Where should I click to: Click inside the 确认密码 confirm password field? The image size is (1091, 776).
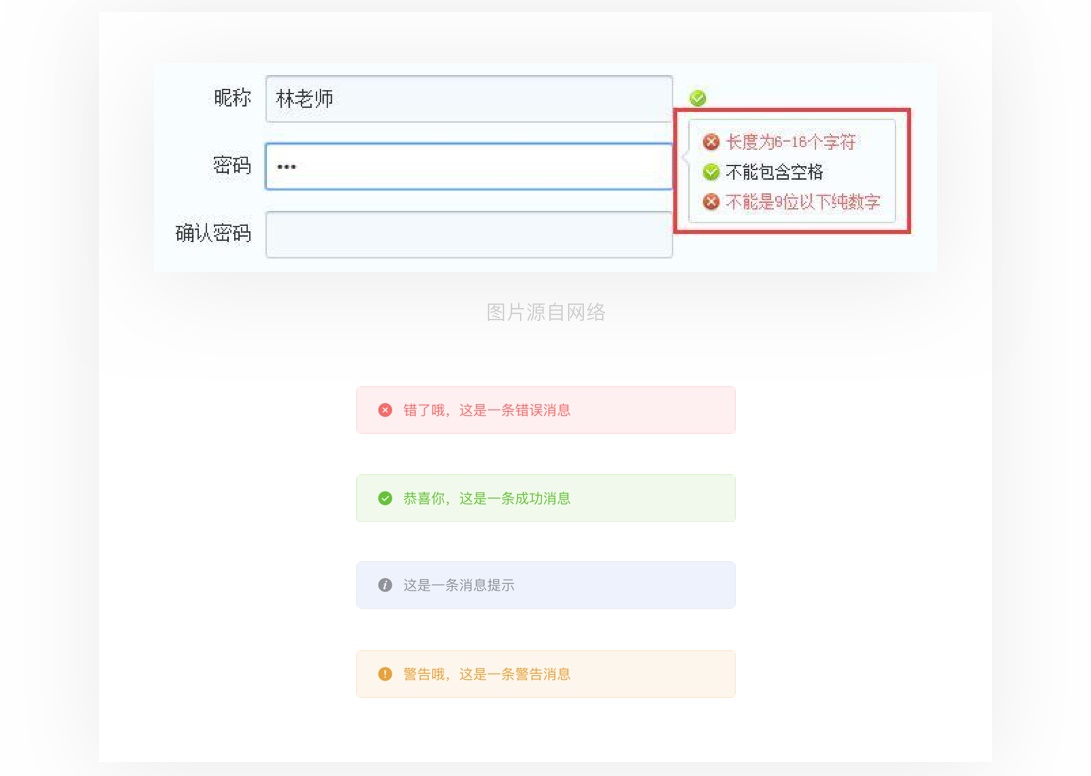tap(468, 234)
